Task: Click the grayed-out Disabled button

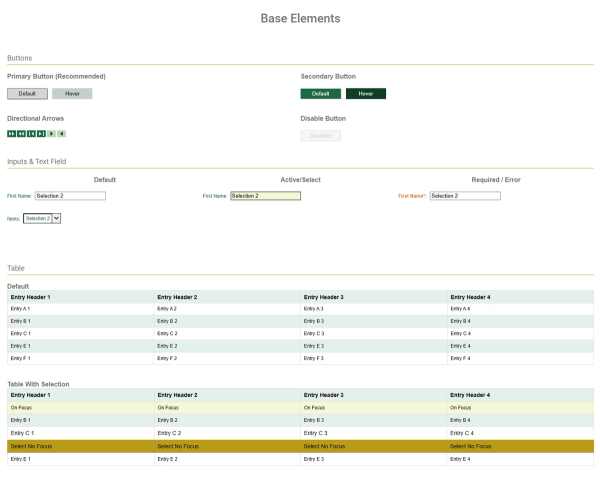Action: 321,135
